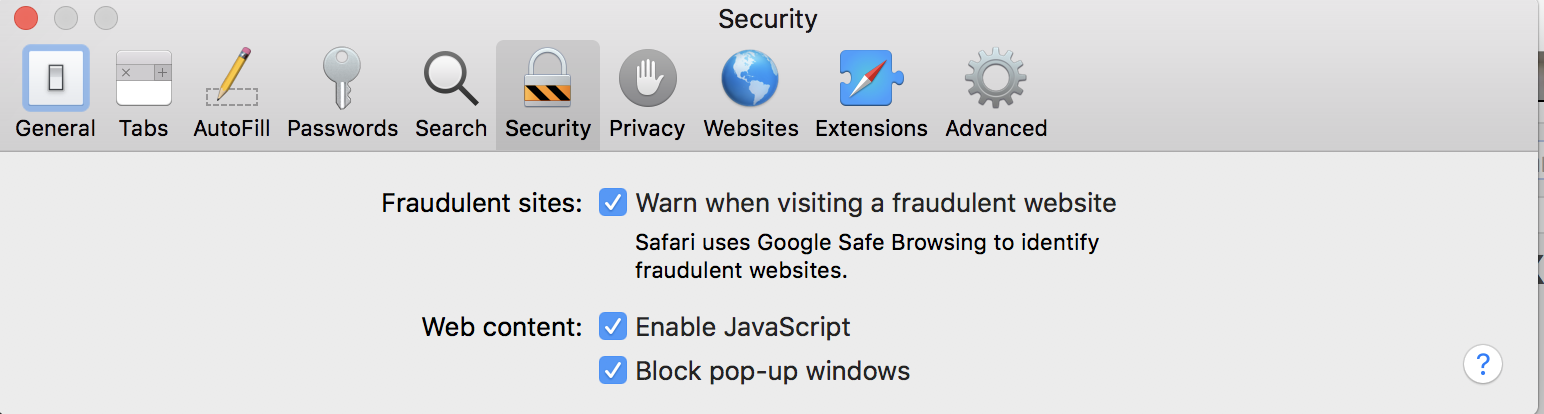Open help with the question mark button
This screenshot has width=1544, height=414.
(1483, 363)
